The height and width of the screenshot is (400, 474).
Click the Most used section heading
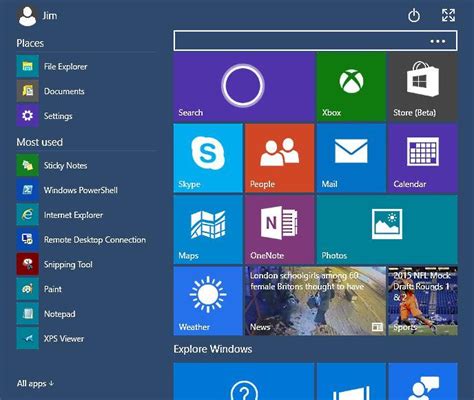(40, 142)
